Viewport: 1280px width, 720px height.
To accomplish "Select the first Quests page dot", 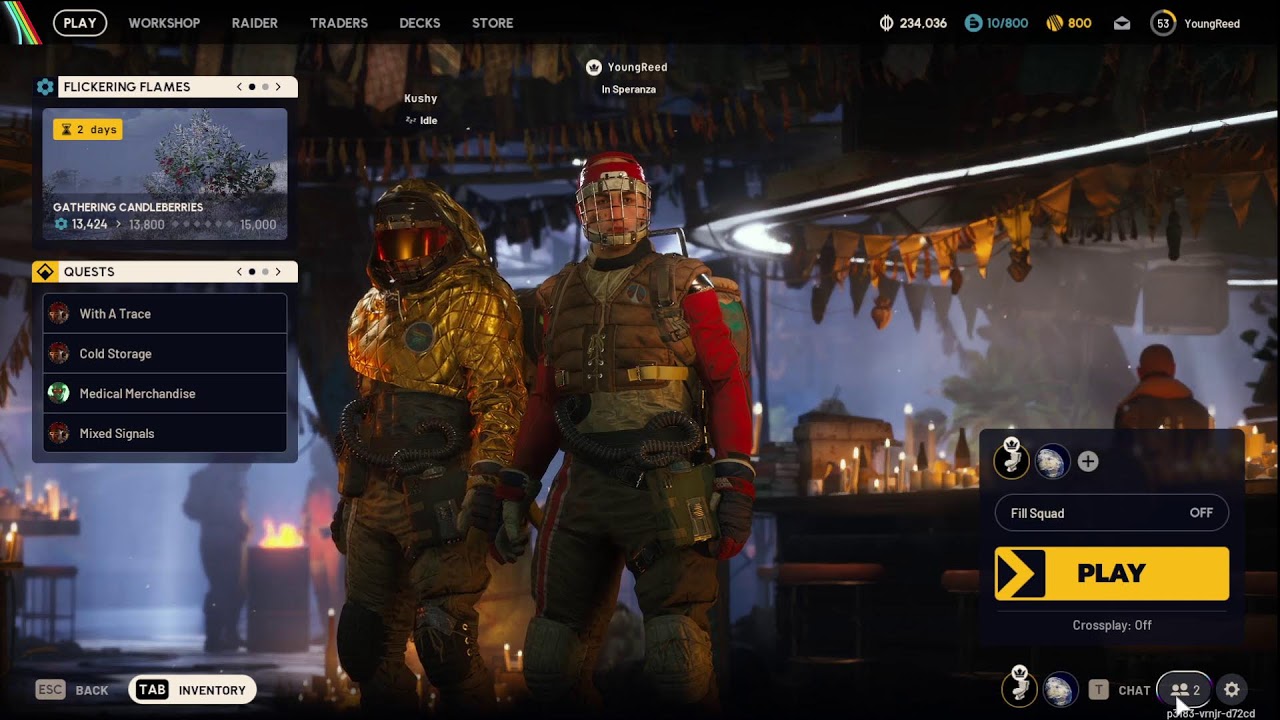I will click(x=252, y=272).
